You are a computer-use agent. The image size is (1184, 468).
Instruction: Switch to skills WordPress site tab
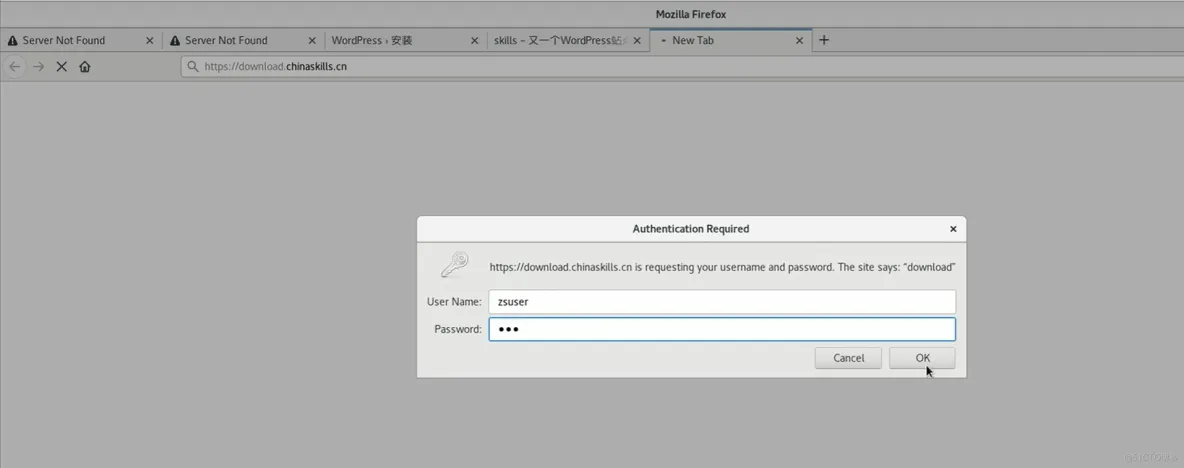(x=567, y=40)
